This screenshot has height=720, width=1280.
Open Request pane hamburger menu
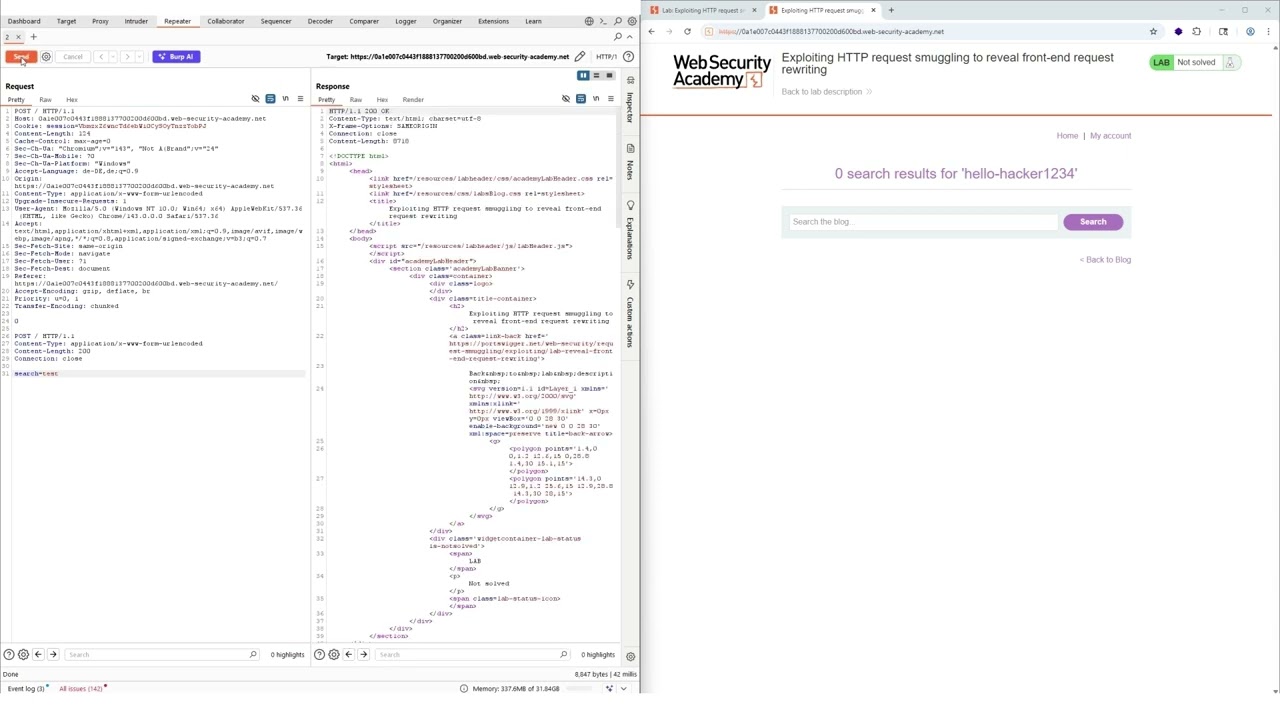[300, 99]
